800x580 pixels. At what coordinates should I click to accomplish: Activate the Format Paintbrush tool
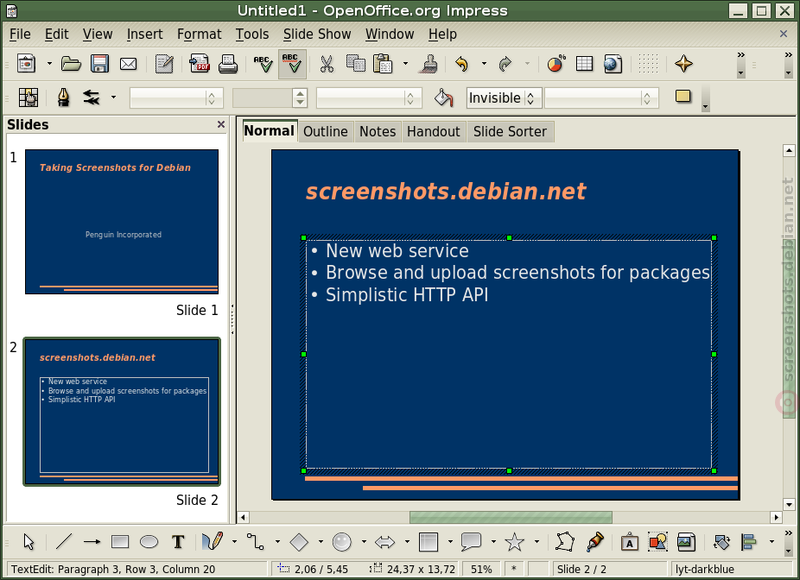pyautogui.click(x=431, y=64)
